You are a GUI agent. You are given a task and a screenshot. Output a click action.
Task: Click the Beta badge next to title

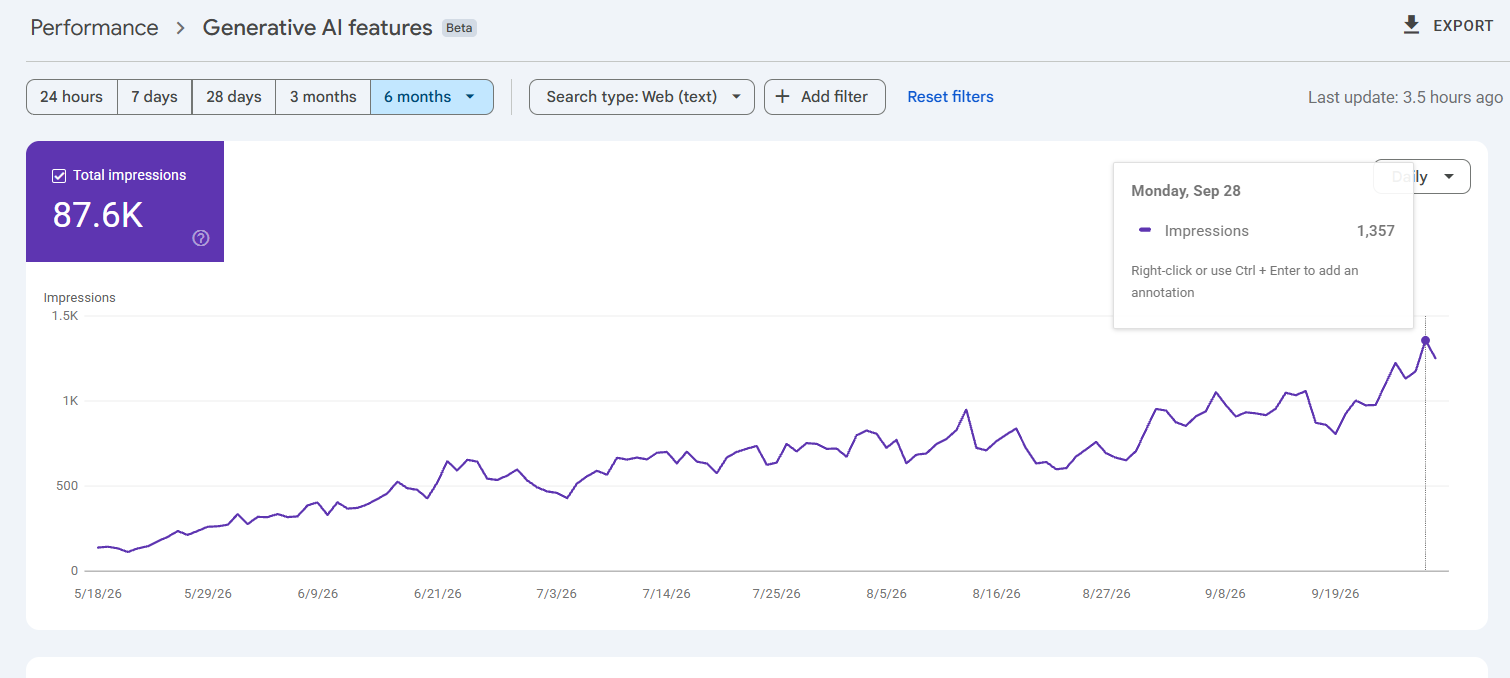(459, 28)
